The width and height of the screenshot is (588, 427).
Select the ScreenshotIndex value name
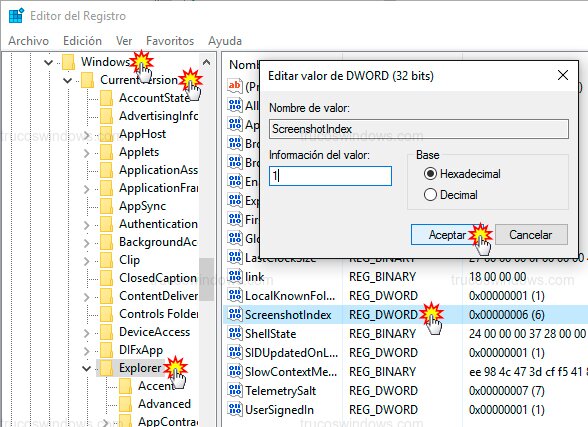coord(288,315)
